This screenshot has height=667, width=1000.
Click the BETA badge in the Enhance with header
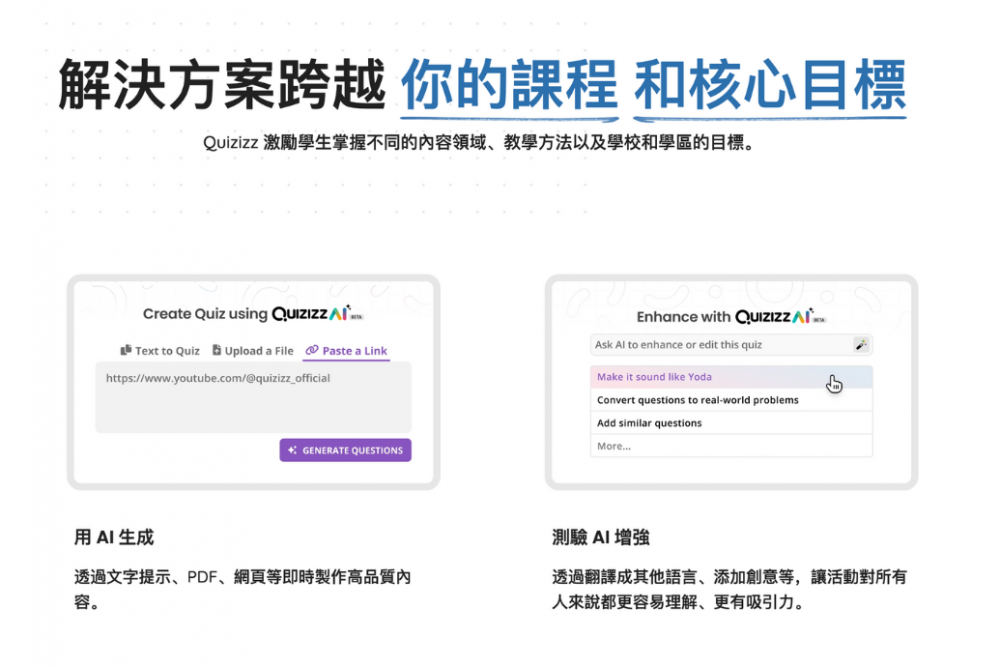point(819,321)
